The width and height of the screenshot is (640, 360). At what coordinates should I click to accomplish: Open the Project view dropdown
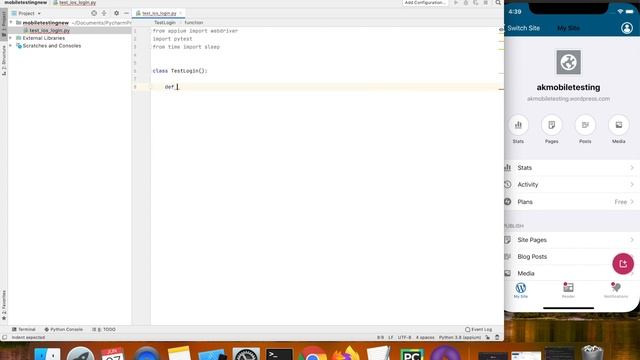pyautogui.click(x=27, y=13)
